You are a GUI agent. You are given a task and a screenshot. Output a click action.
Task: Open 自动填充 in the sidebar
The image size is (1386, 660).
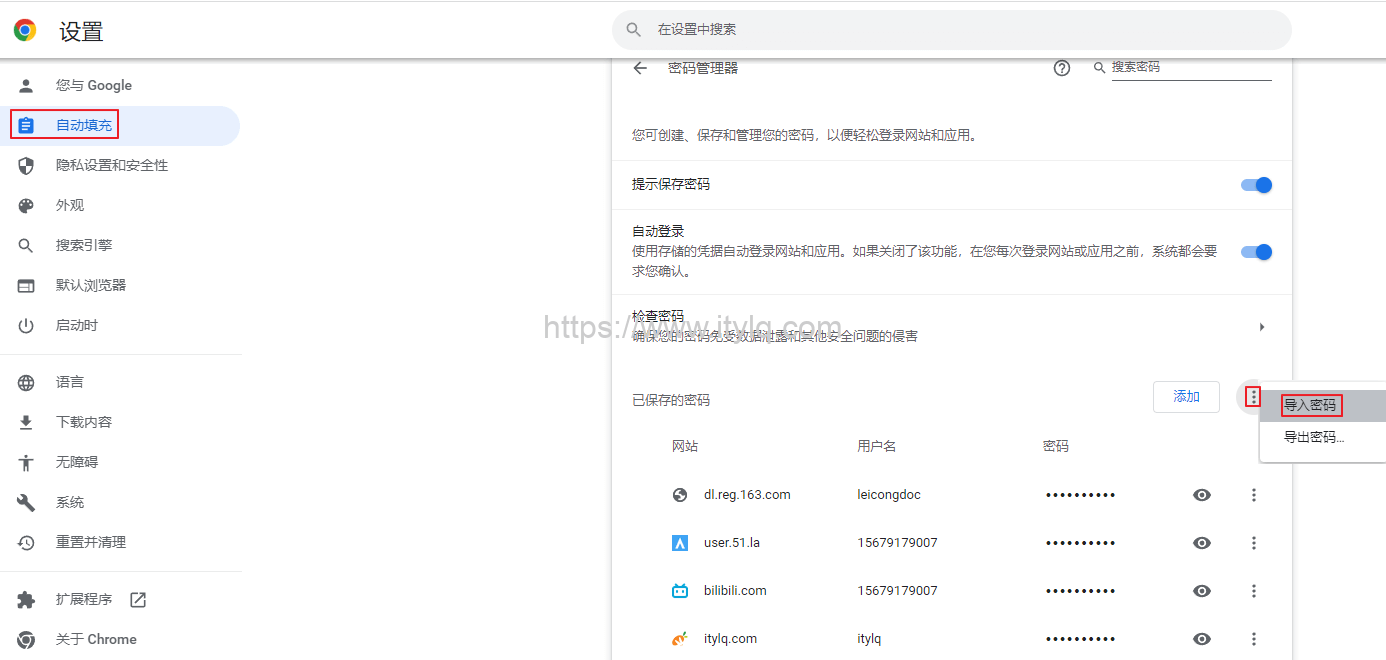(x=84, y=125)
